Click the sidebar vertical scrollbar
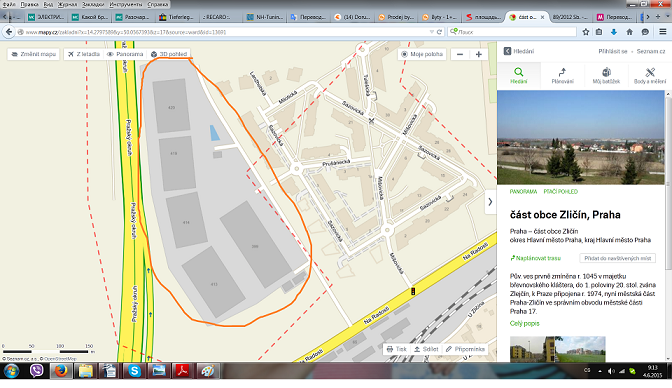The height and width of the screenshot is (388, 672). [x=668, y=180]
